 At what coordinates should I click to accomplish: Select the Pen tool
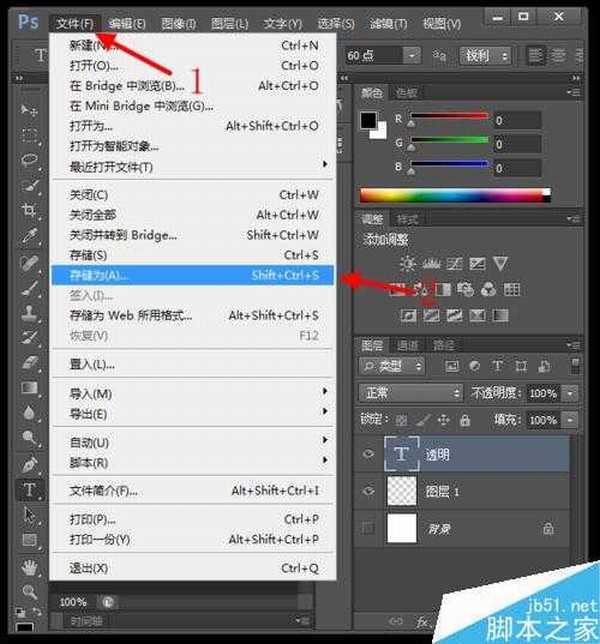click(x=29, y=465)
